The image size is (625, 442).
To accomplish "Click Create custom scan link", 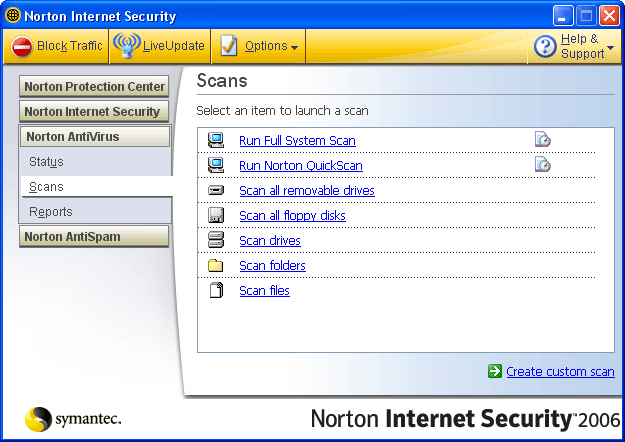I will pos(560,371).
